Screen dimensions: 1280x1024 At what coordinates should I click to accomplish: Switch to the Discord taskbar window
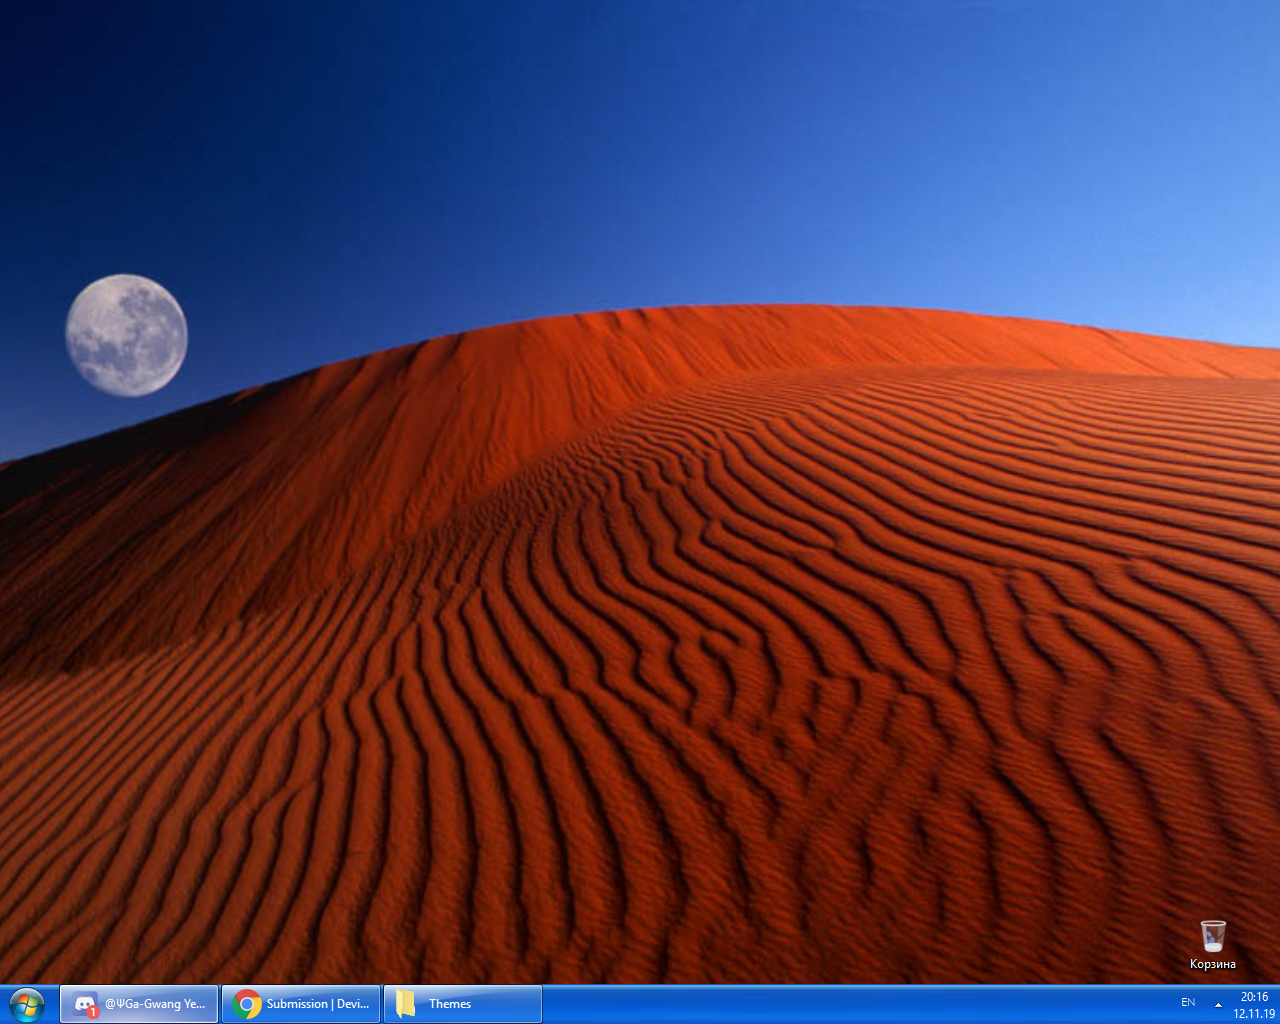[x=139, y=1004]
